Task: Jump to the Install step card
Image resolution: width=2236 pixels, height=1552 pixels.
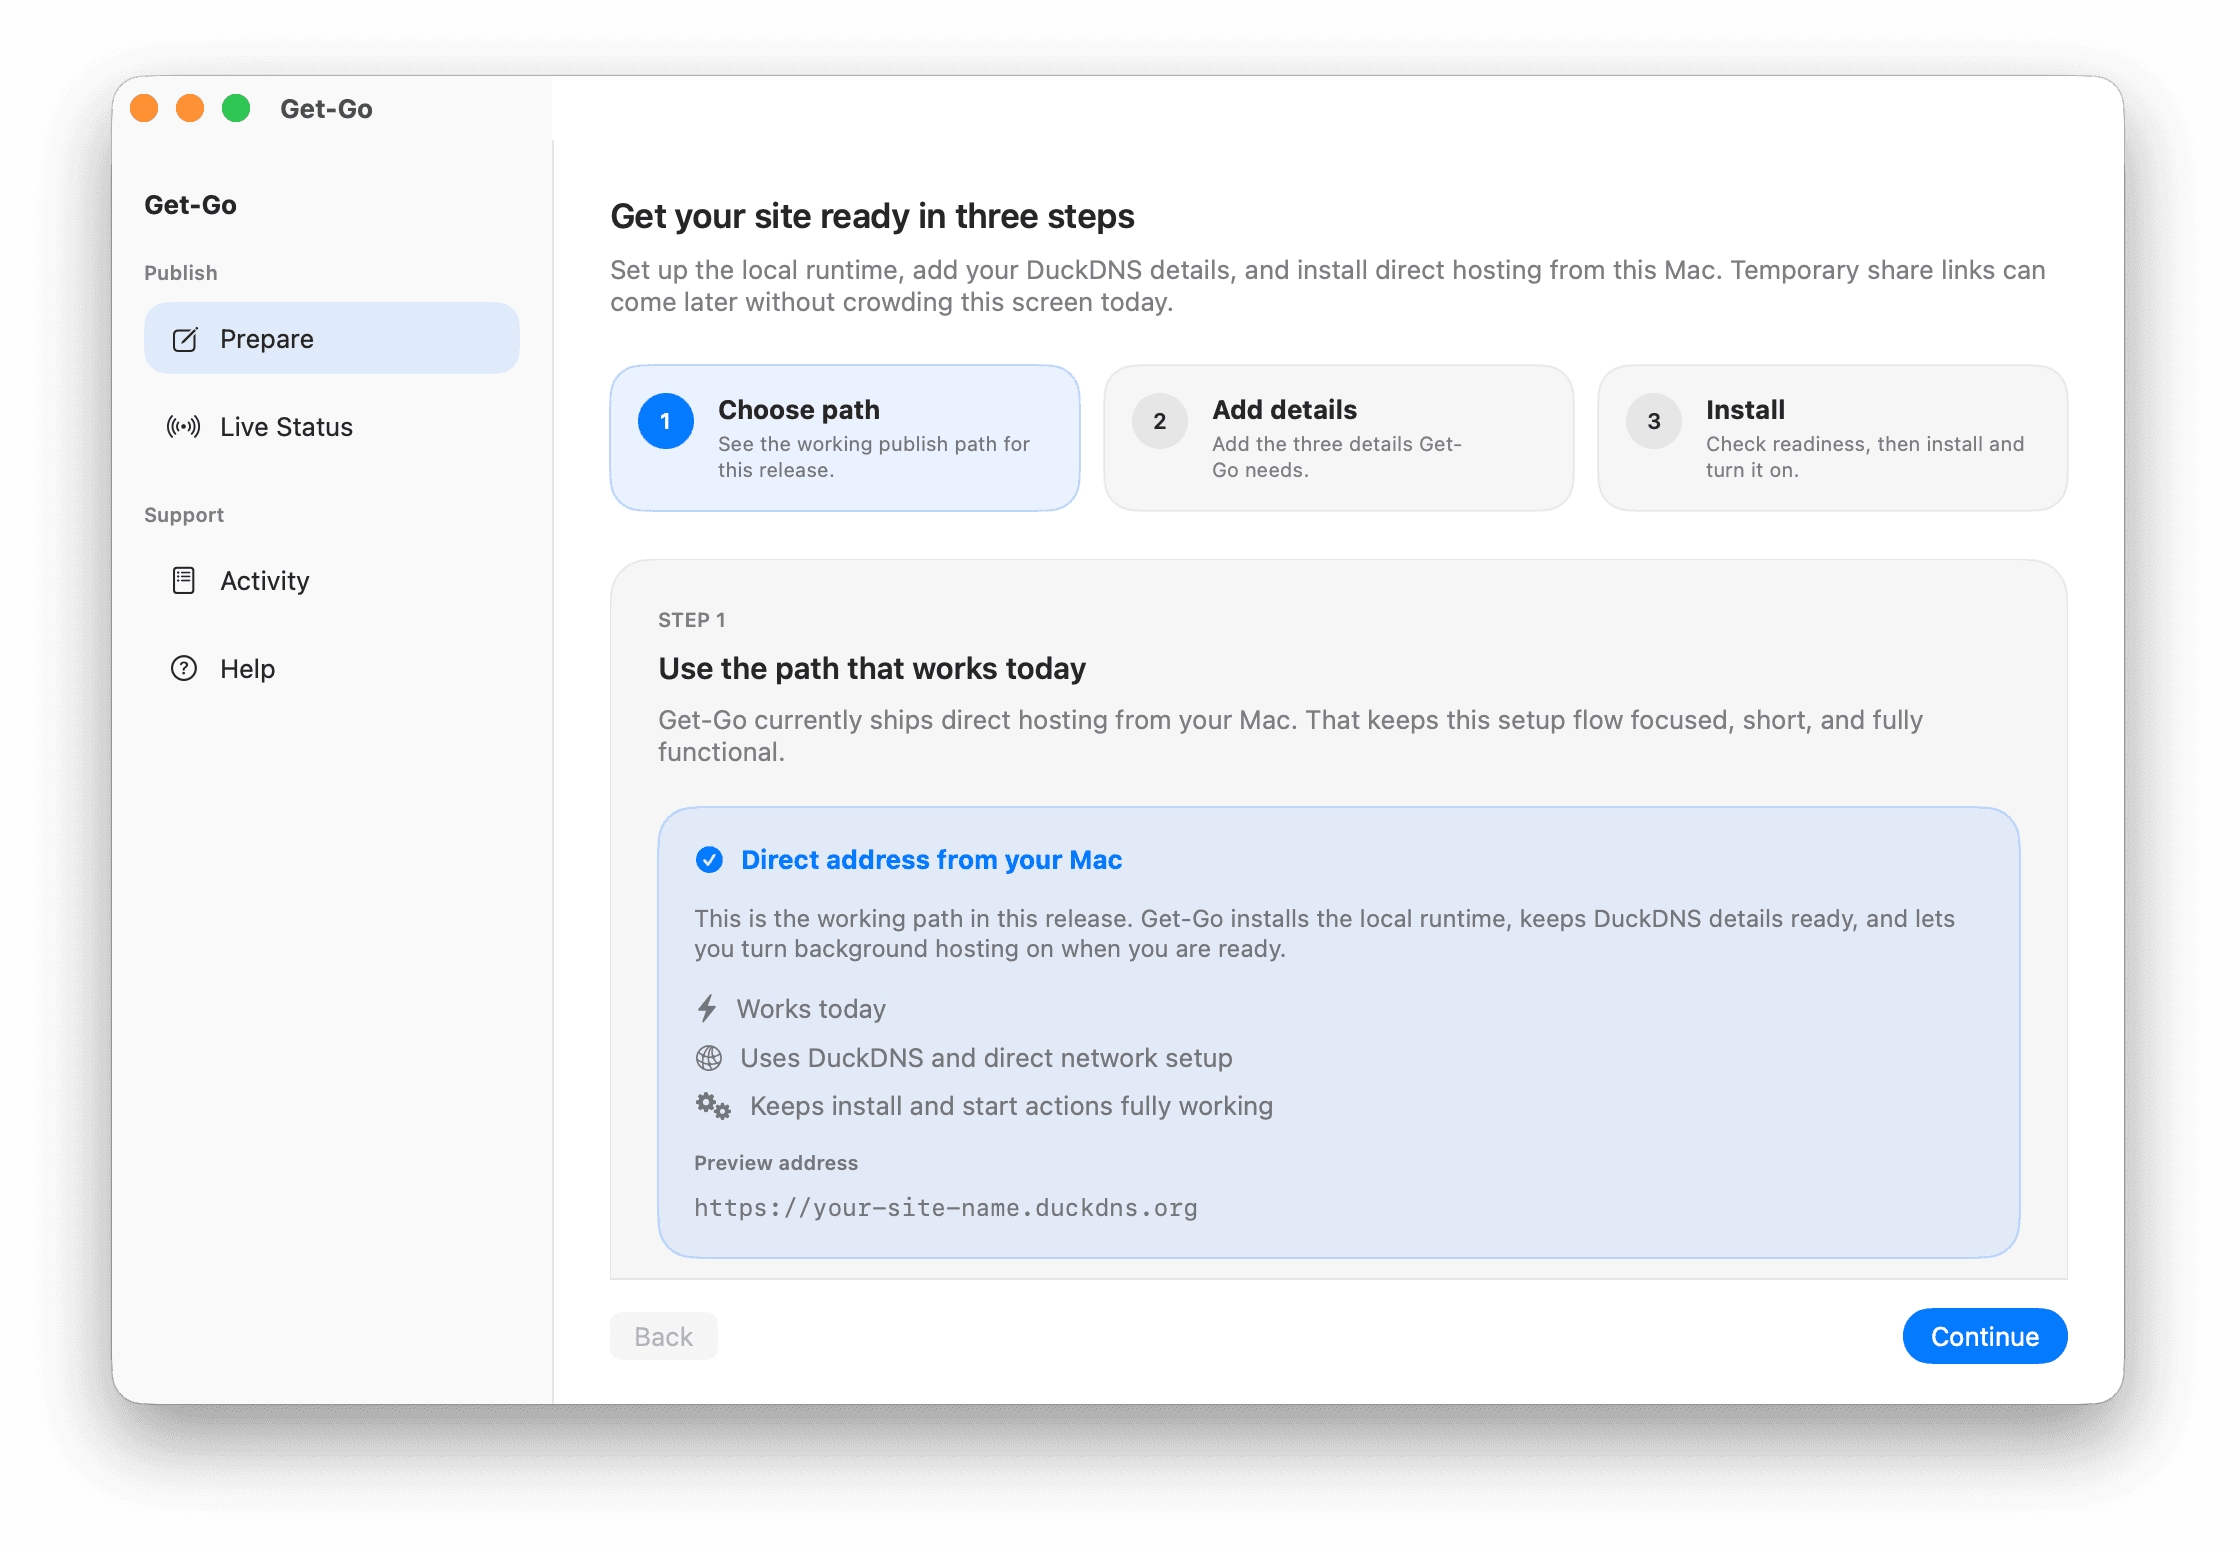Action: (x=1833, y=438)
